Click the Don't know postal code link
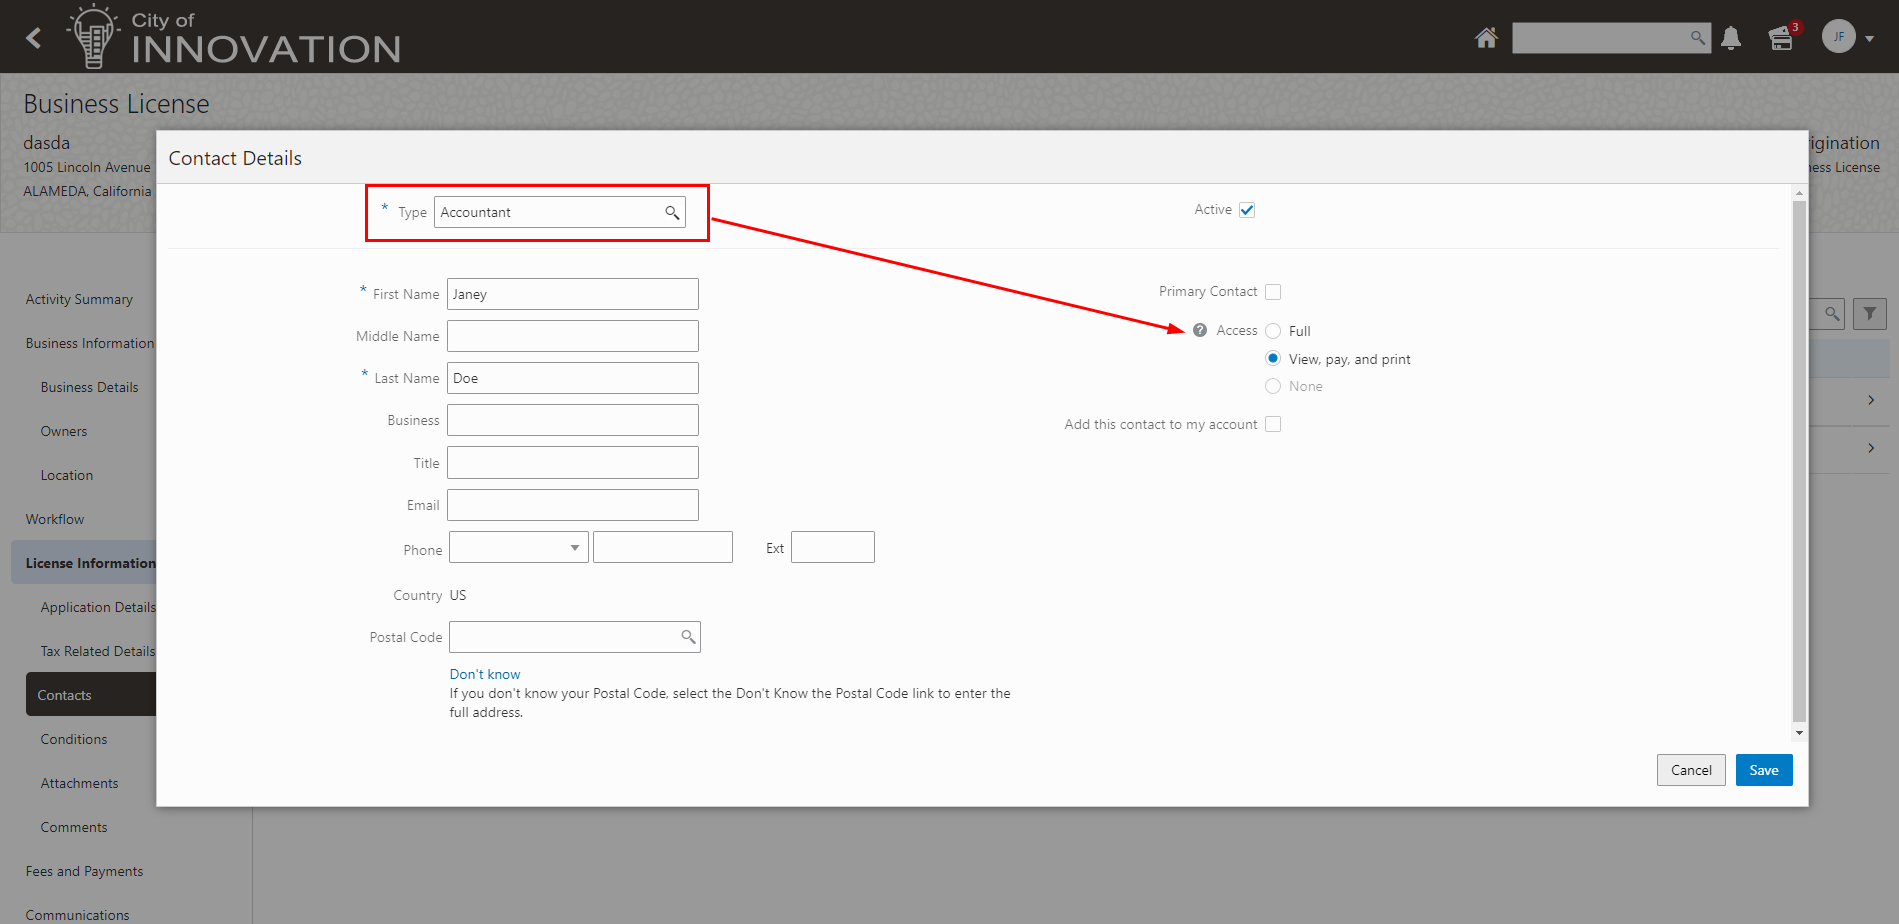Viewport: 1899px width, 924px height. coord(485,674)
